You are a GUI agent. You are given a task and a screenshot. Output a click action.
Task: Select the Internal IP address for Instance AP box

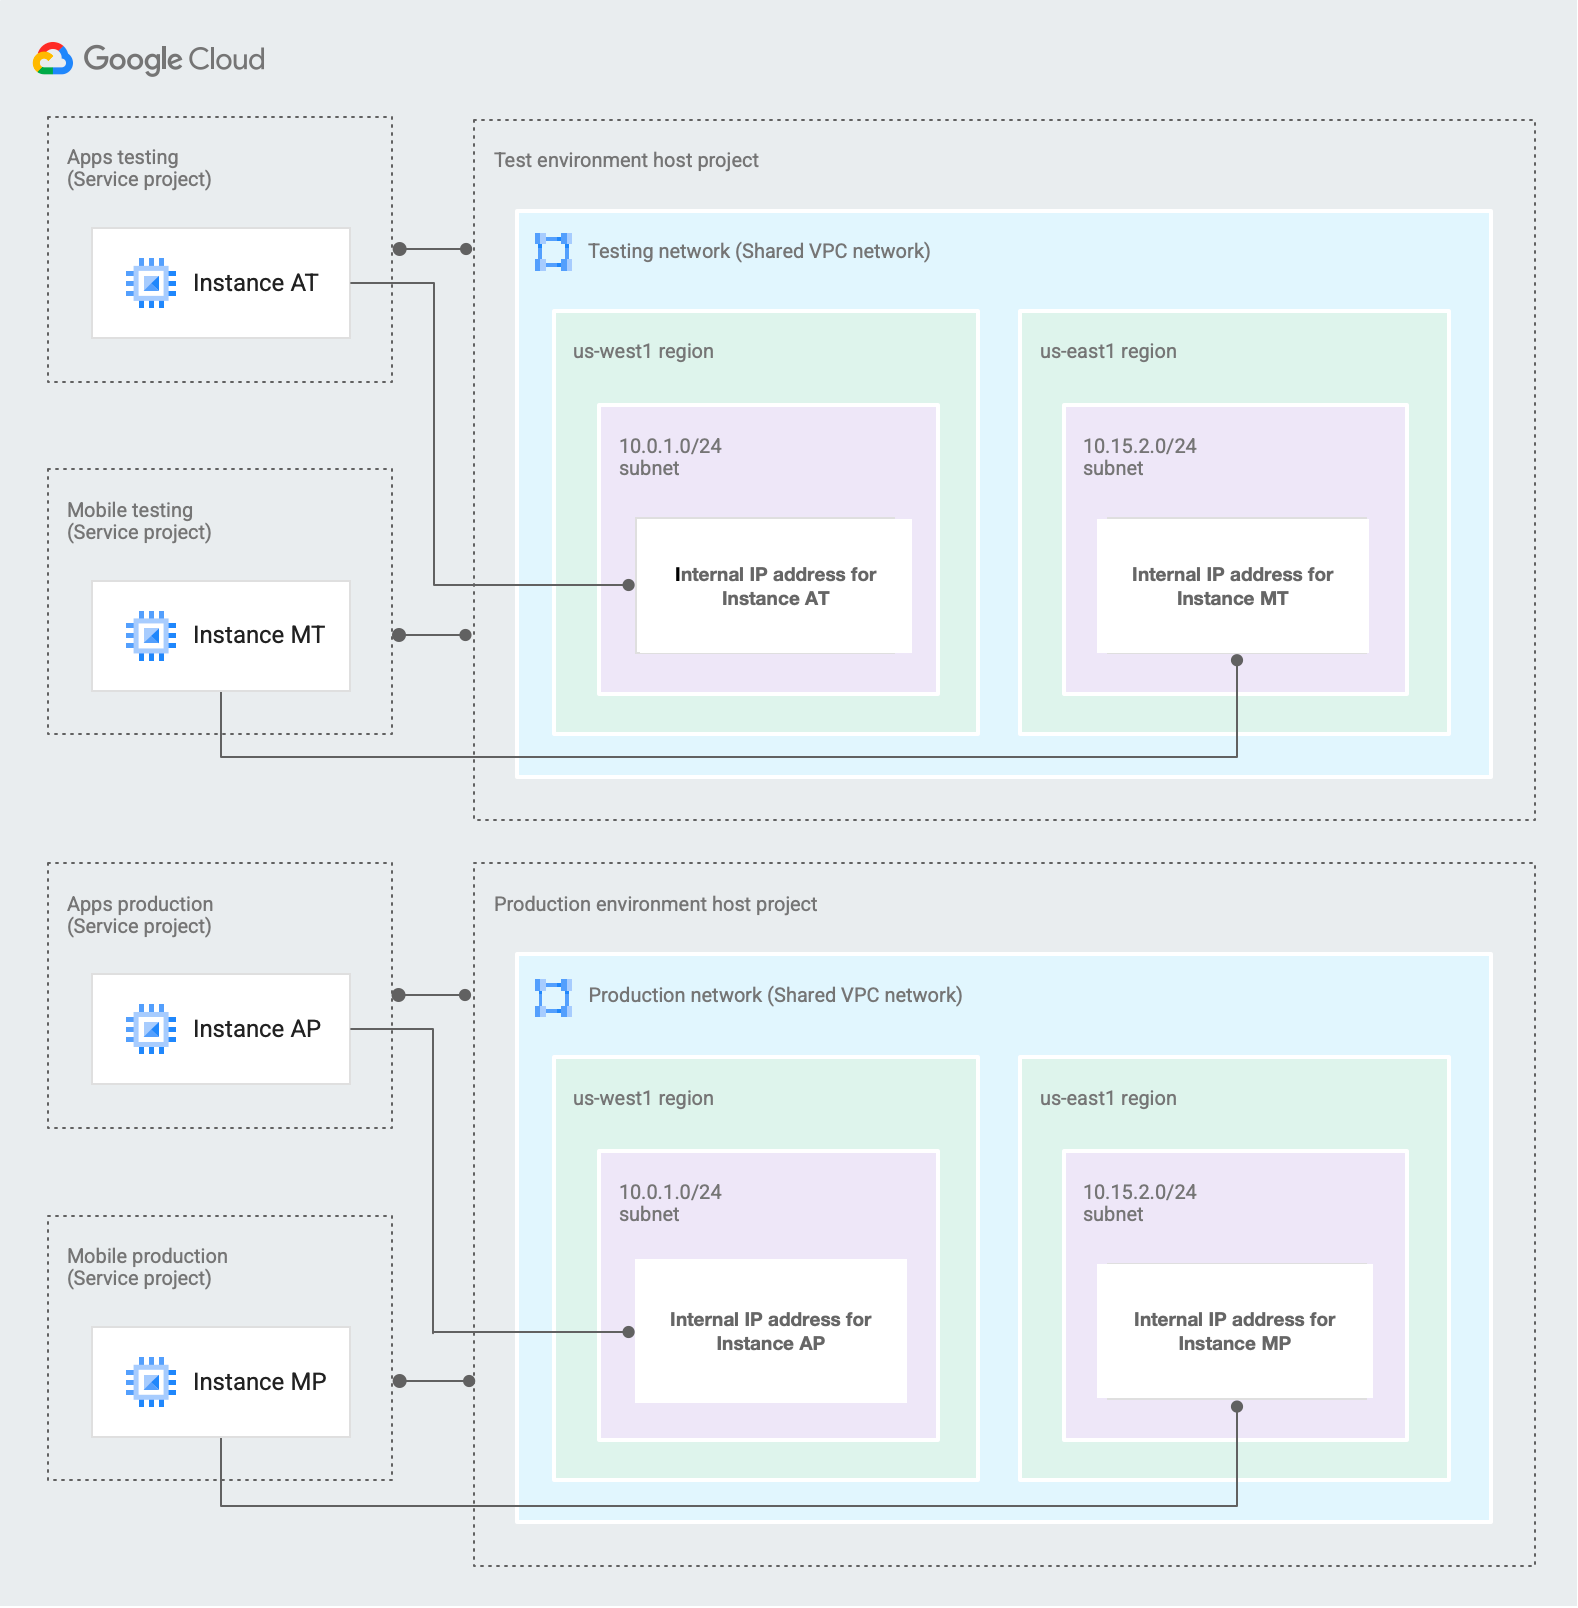(770, 1331)
